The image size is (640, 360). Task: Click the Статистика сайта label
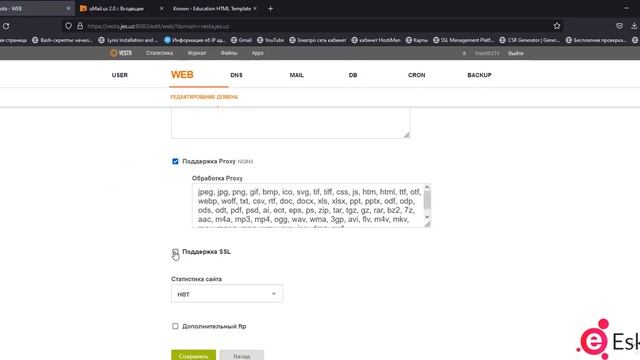pos(196,279)
